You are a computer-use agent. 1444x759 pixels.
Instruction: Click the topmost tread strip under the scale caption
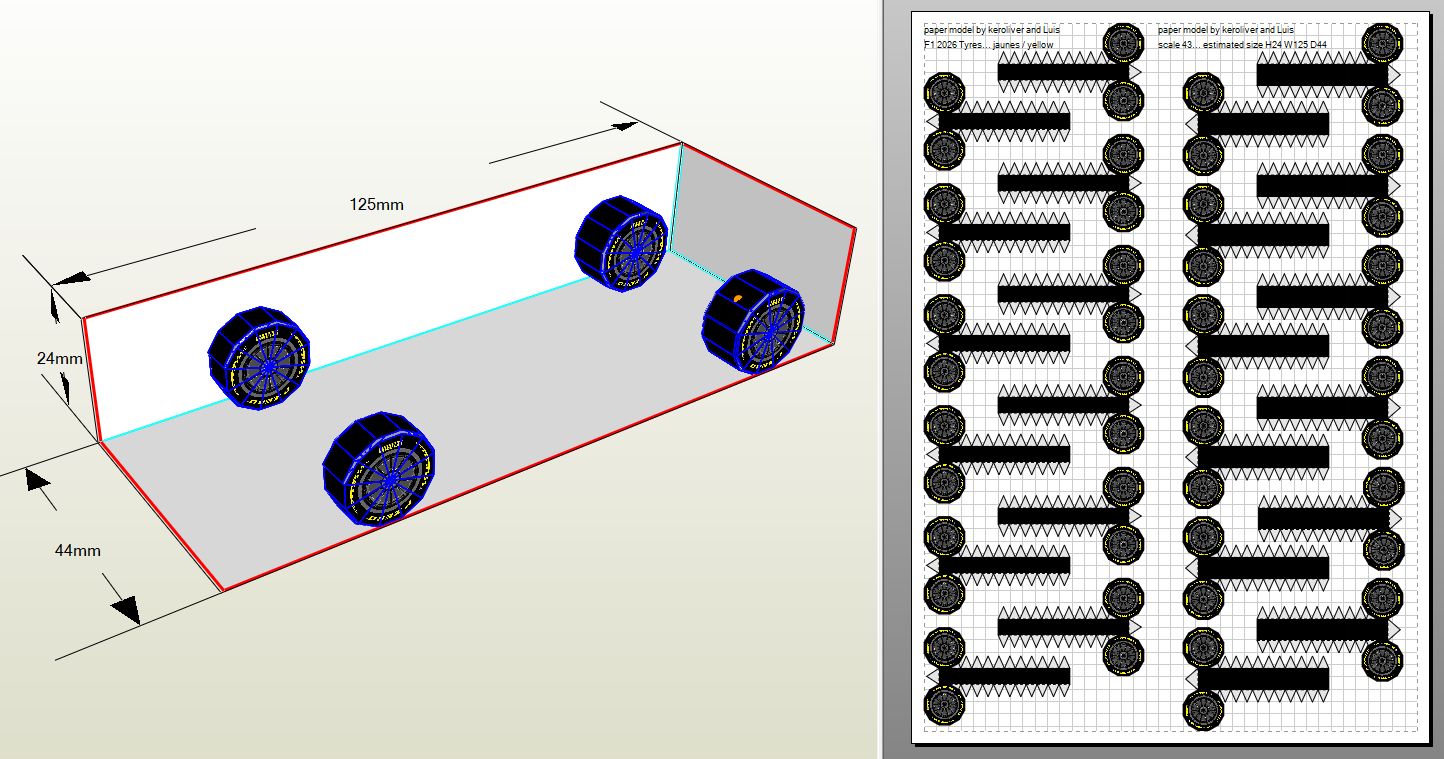[x=1320, y=74]
